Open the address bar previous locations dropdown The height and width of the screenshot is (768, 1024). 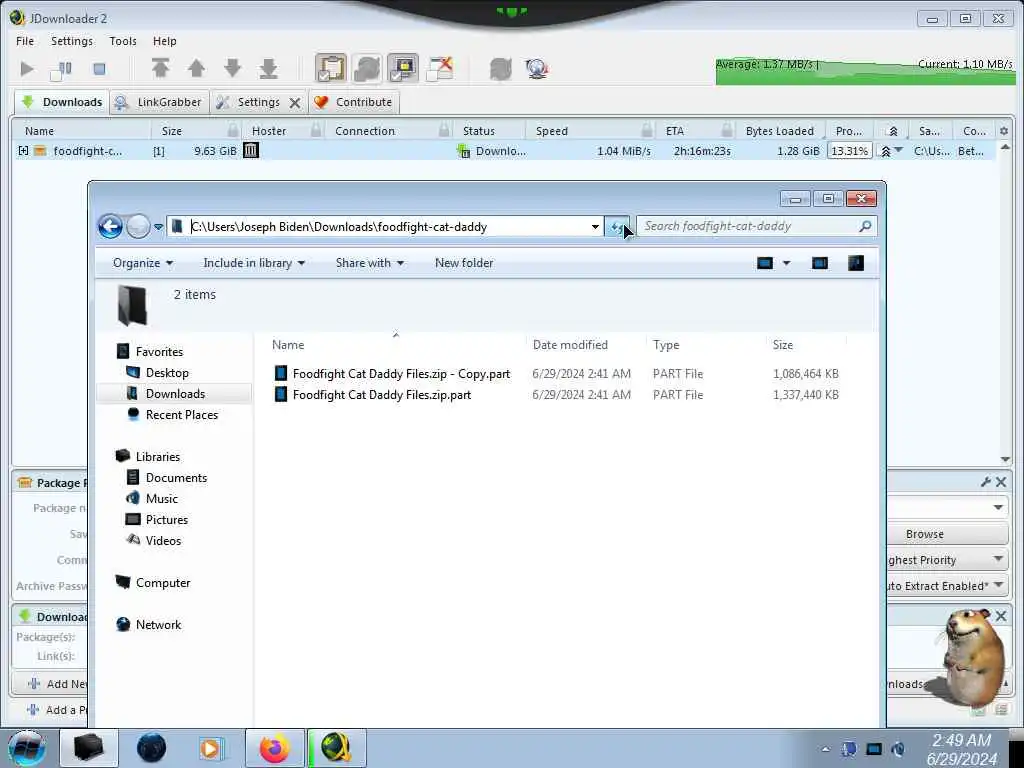[x=595, y=227]
